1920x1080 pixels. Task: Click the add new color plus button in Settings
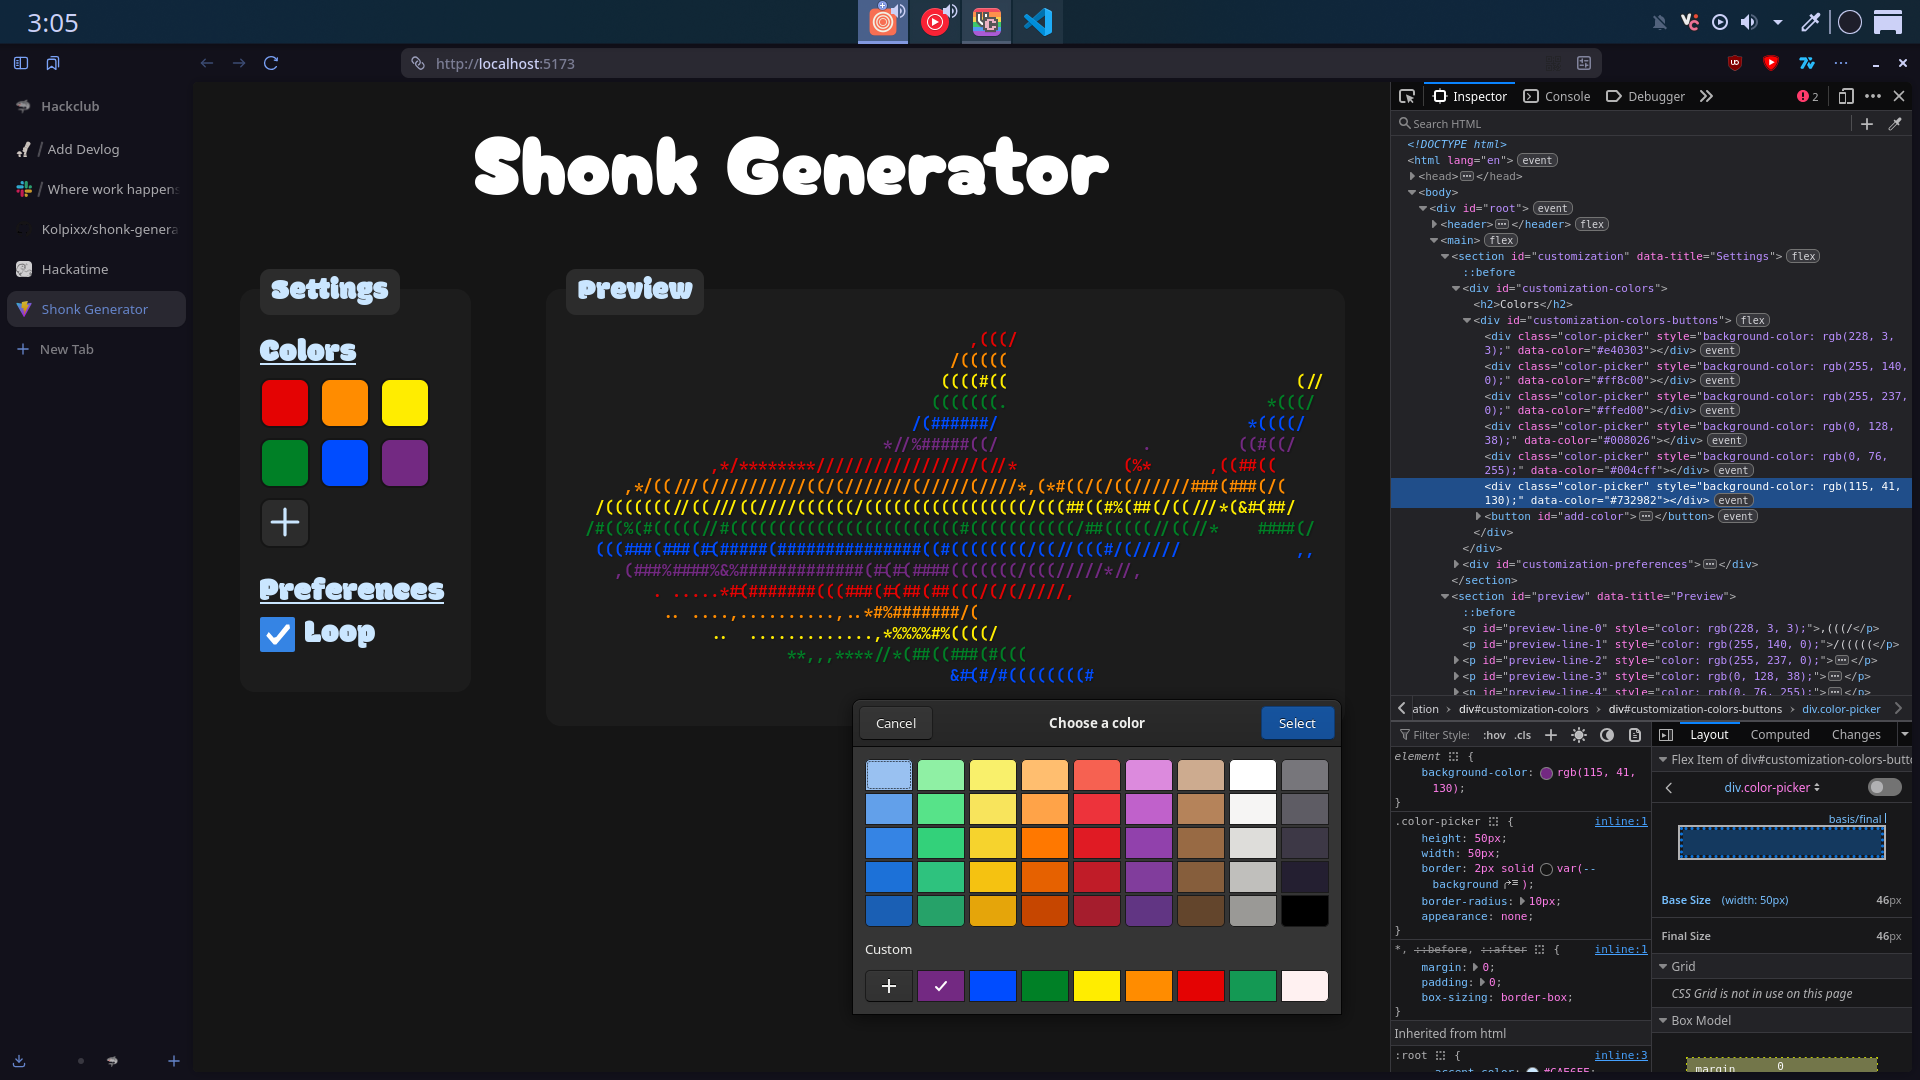[285, 522]
